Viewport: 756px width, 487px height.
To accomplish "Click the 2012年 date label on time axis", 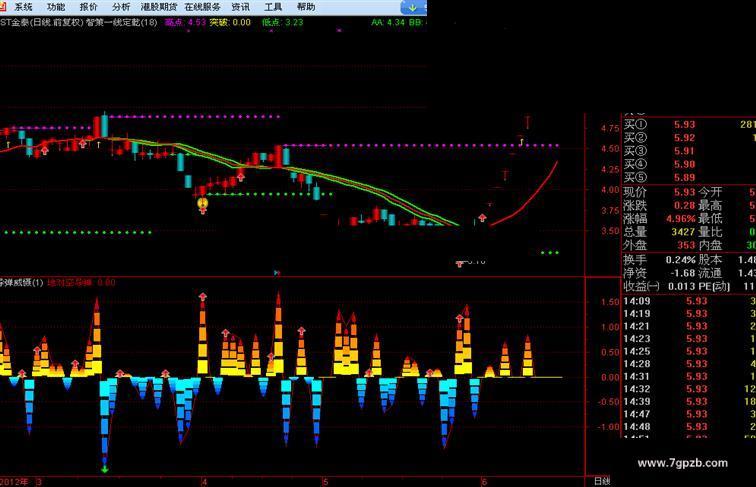I will click(14, 482).
